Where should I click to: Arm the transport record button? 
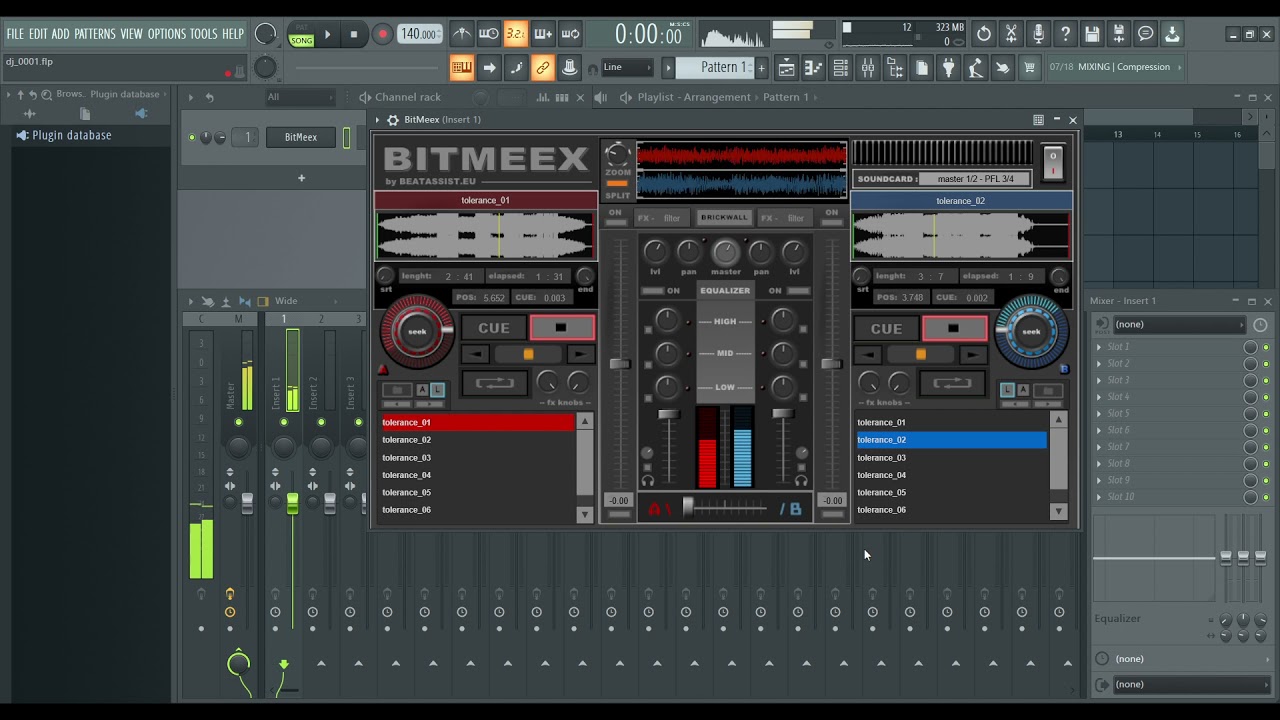pyautogui.click(x=382, y=34)
